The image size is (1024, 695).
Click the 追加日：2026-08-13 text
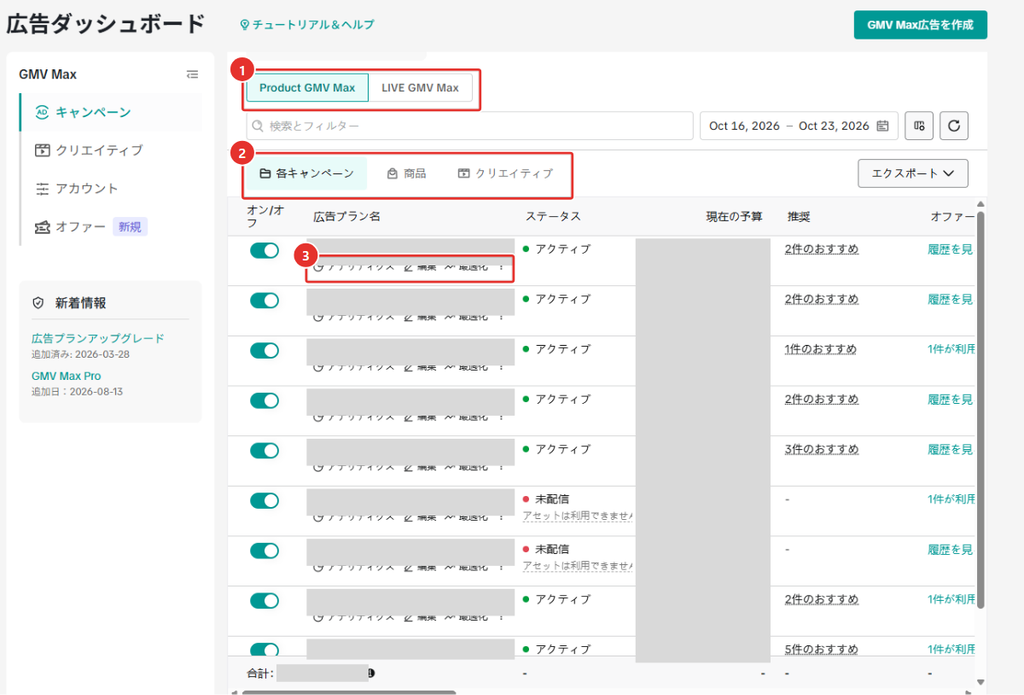pos(77,392)
